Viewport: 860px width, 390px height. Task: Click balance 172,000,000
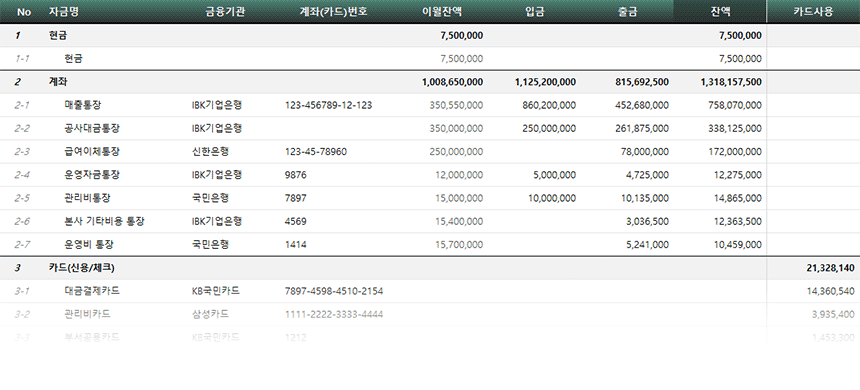click(735, 152)
